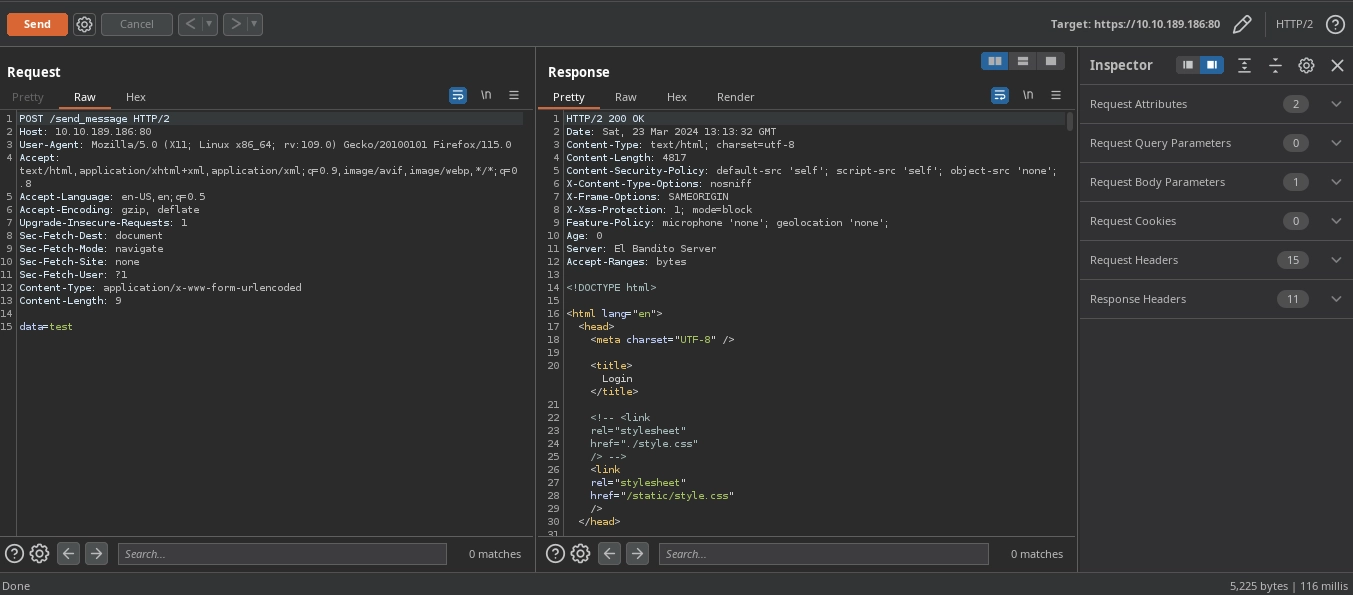
Task: Toggle word wrap in the Request panel
Action: [458, 95]
